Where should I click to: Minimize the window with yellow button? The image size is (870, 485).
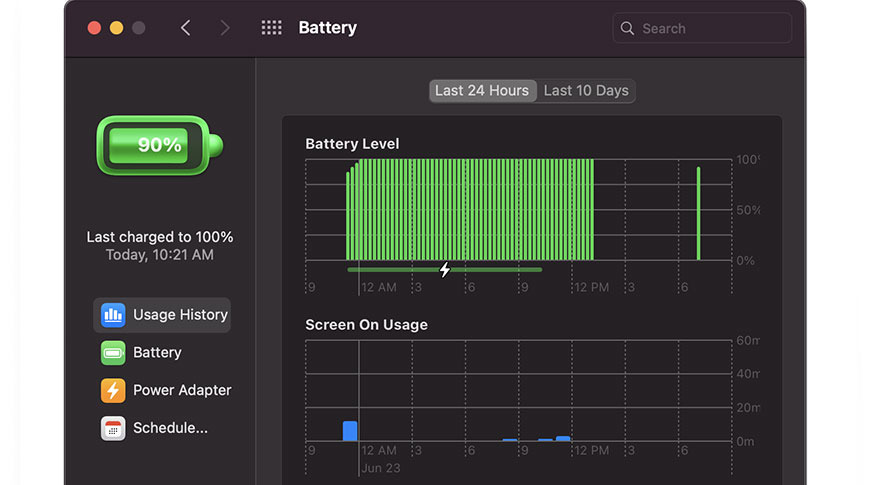click(x=116, y=28)
